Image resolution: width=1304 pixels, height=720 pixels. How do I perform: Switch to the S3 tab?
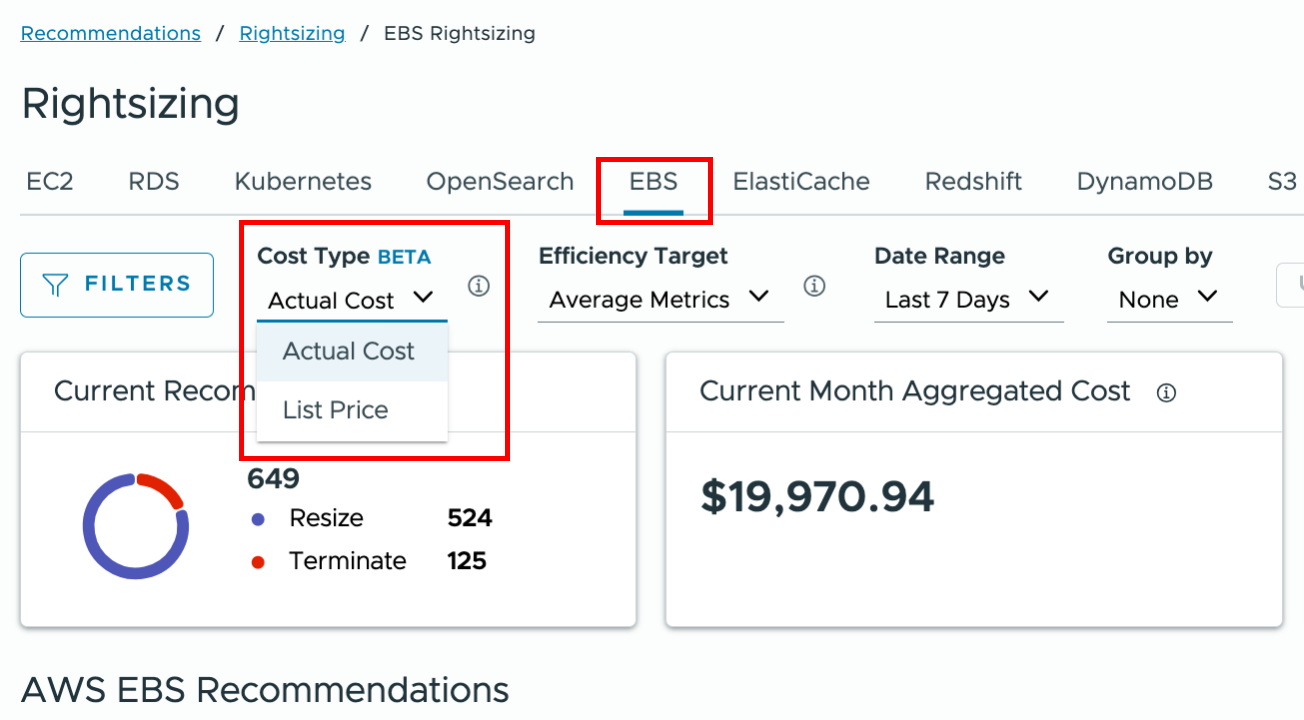pos(1281,181)
